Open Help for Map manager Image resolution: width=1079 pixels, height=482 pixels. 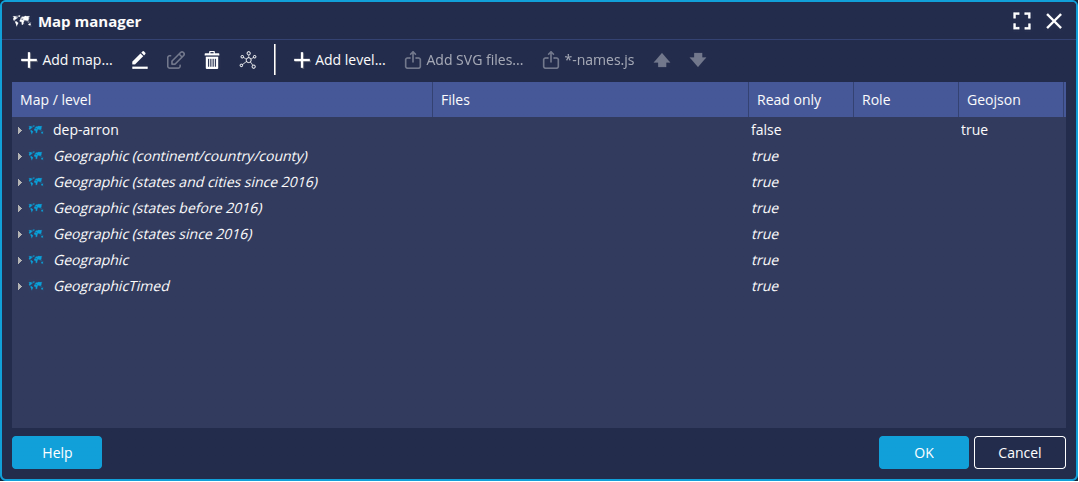(57, 453)
